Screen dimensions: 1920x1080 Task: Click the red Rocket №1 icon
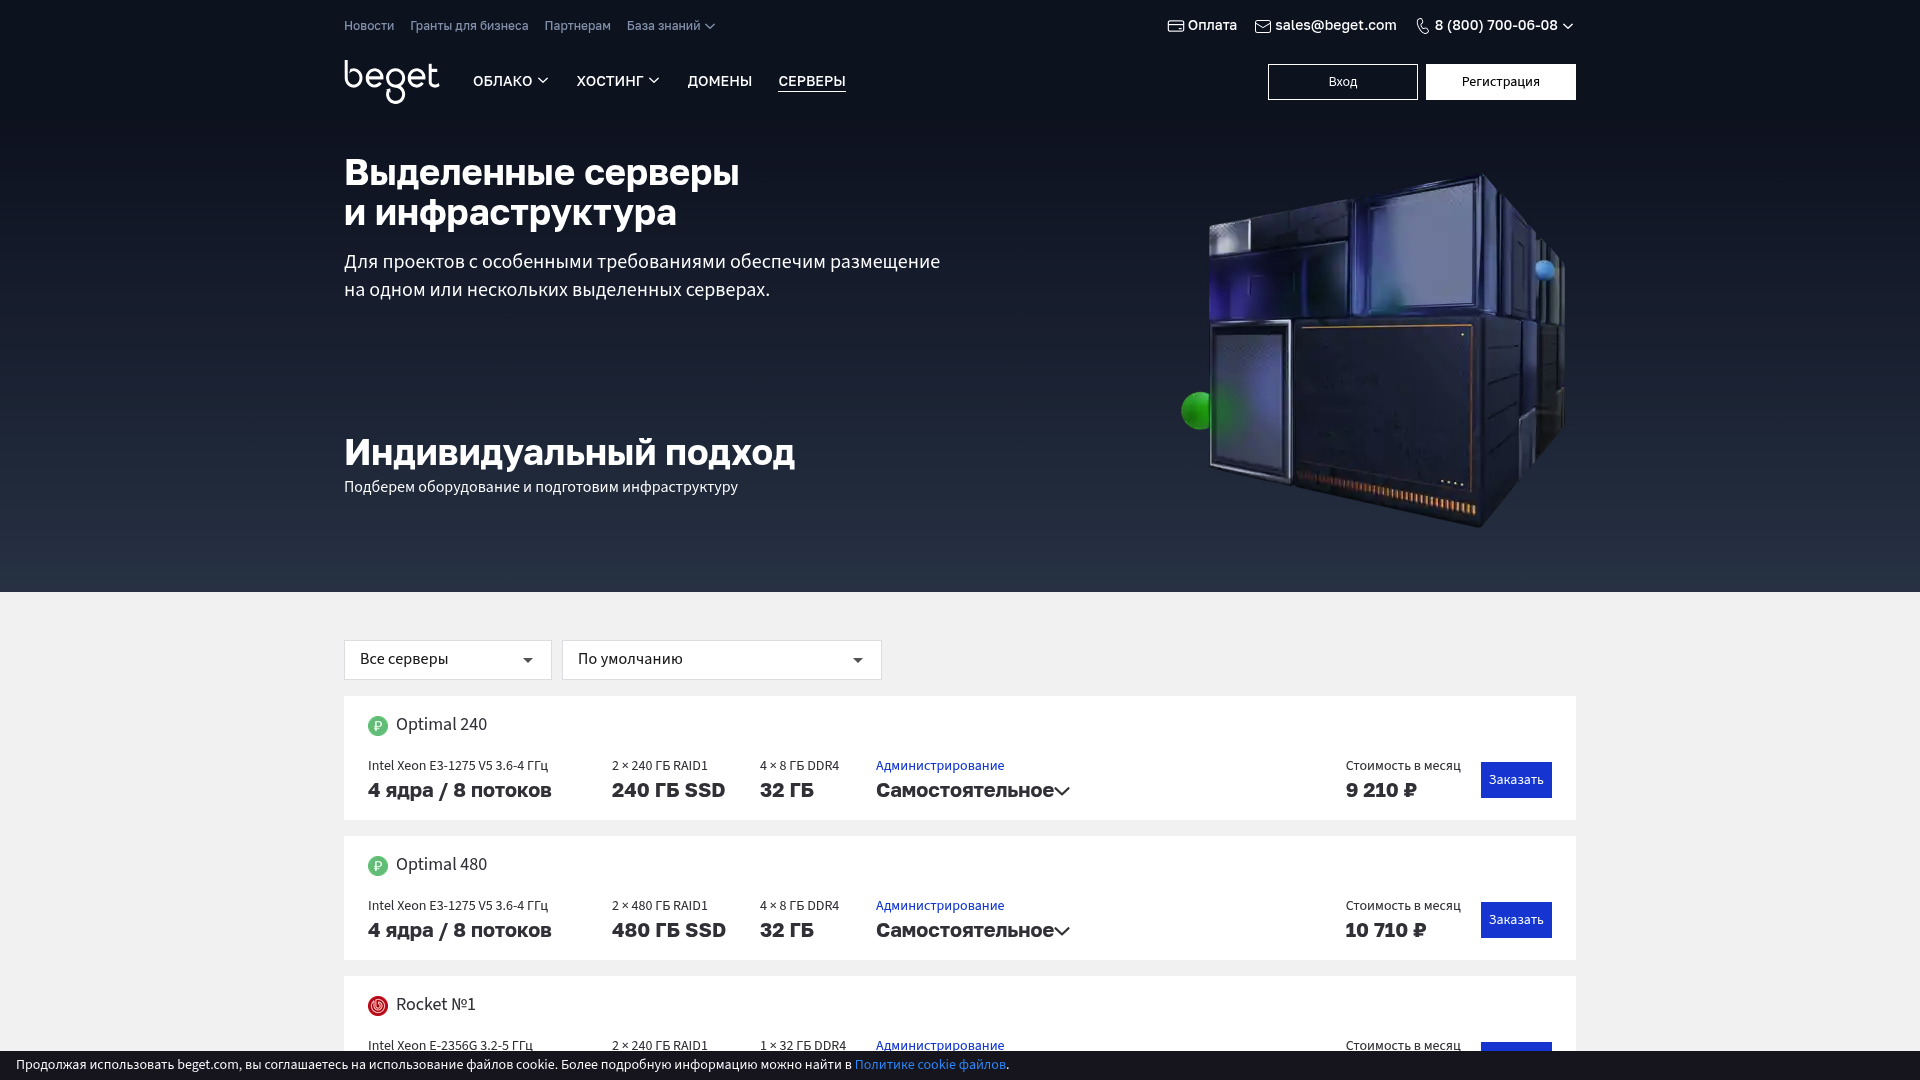point(377,1006)
